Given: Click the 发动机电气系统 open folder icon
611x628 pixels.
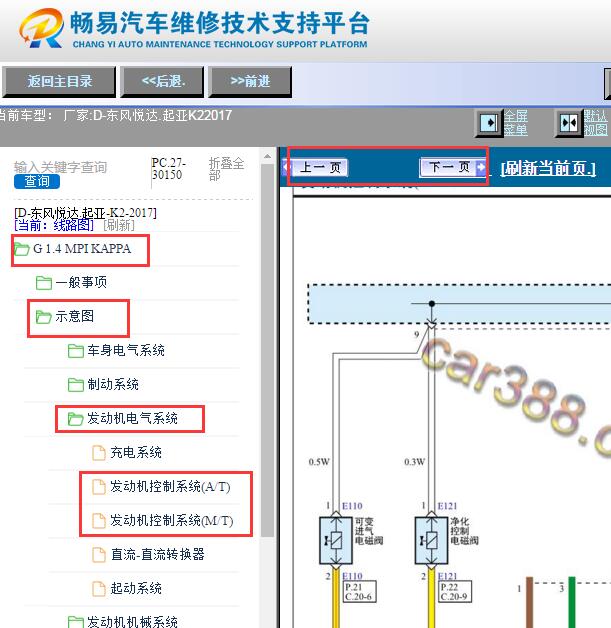Looking at the screenshot, I should click(x=75, y=419).
